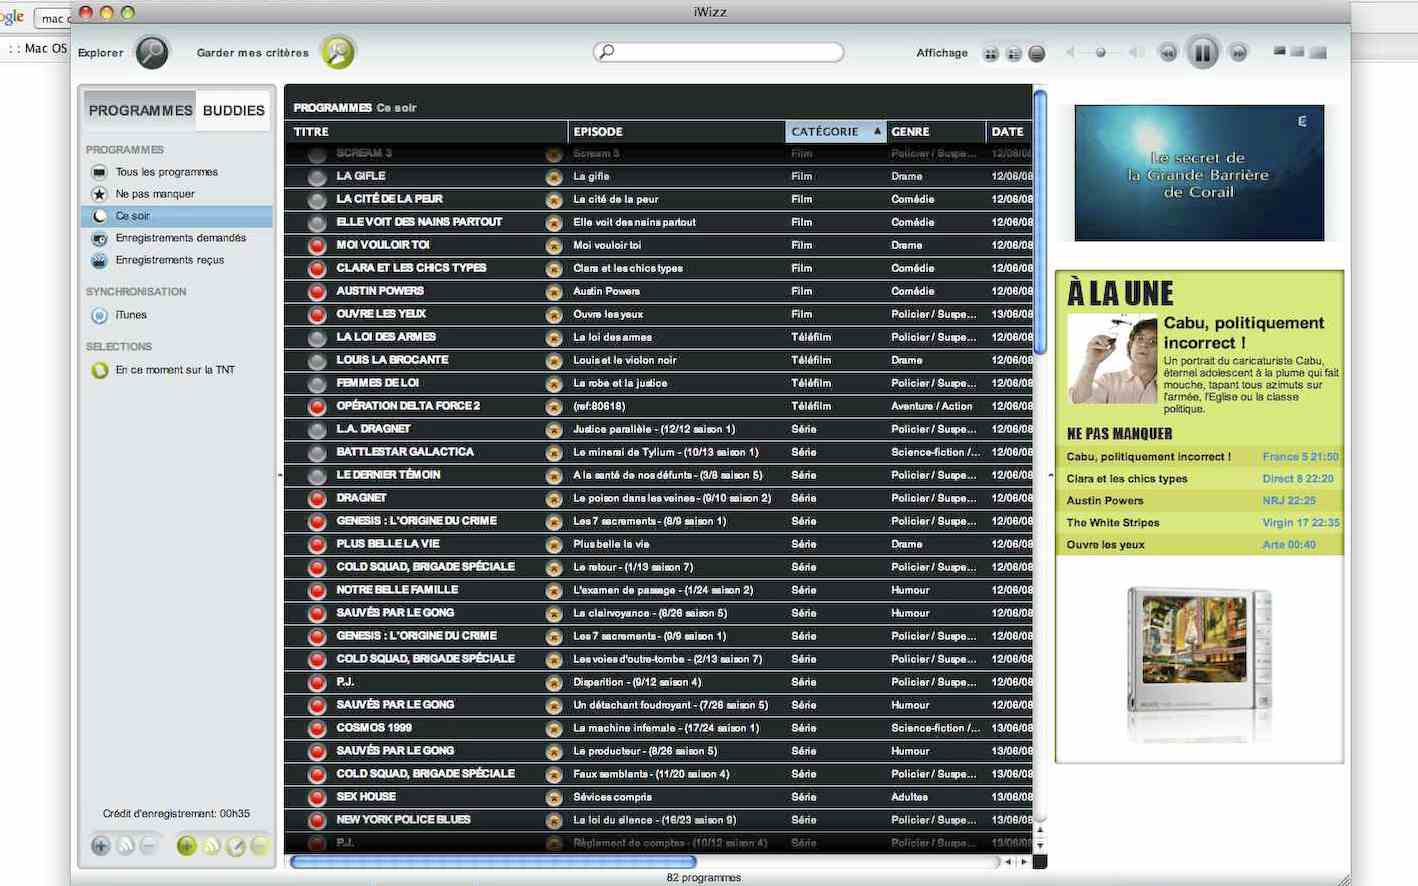Click the green Garder mes critères icon
Image resolution: width=1418 pixels, height=886 pixels.
(x=338, y=52)
